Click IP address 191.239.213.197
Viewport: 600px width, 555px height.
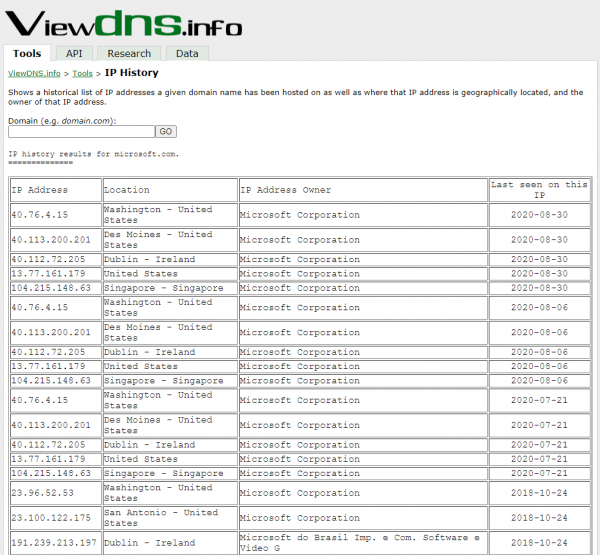54,543
